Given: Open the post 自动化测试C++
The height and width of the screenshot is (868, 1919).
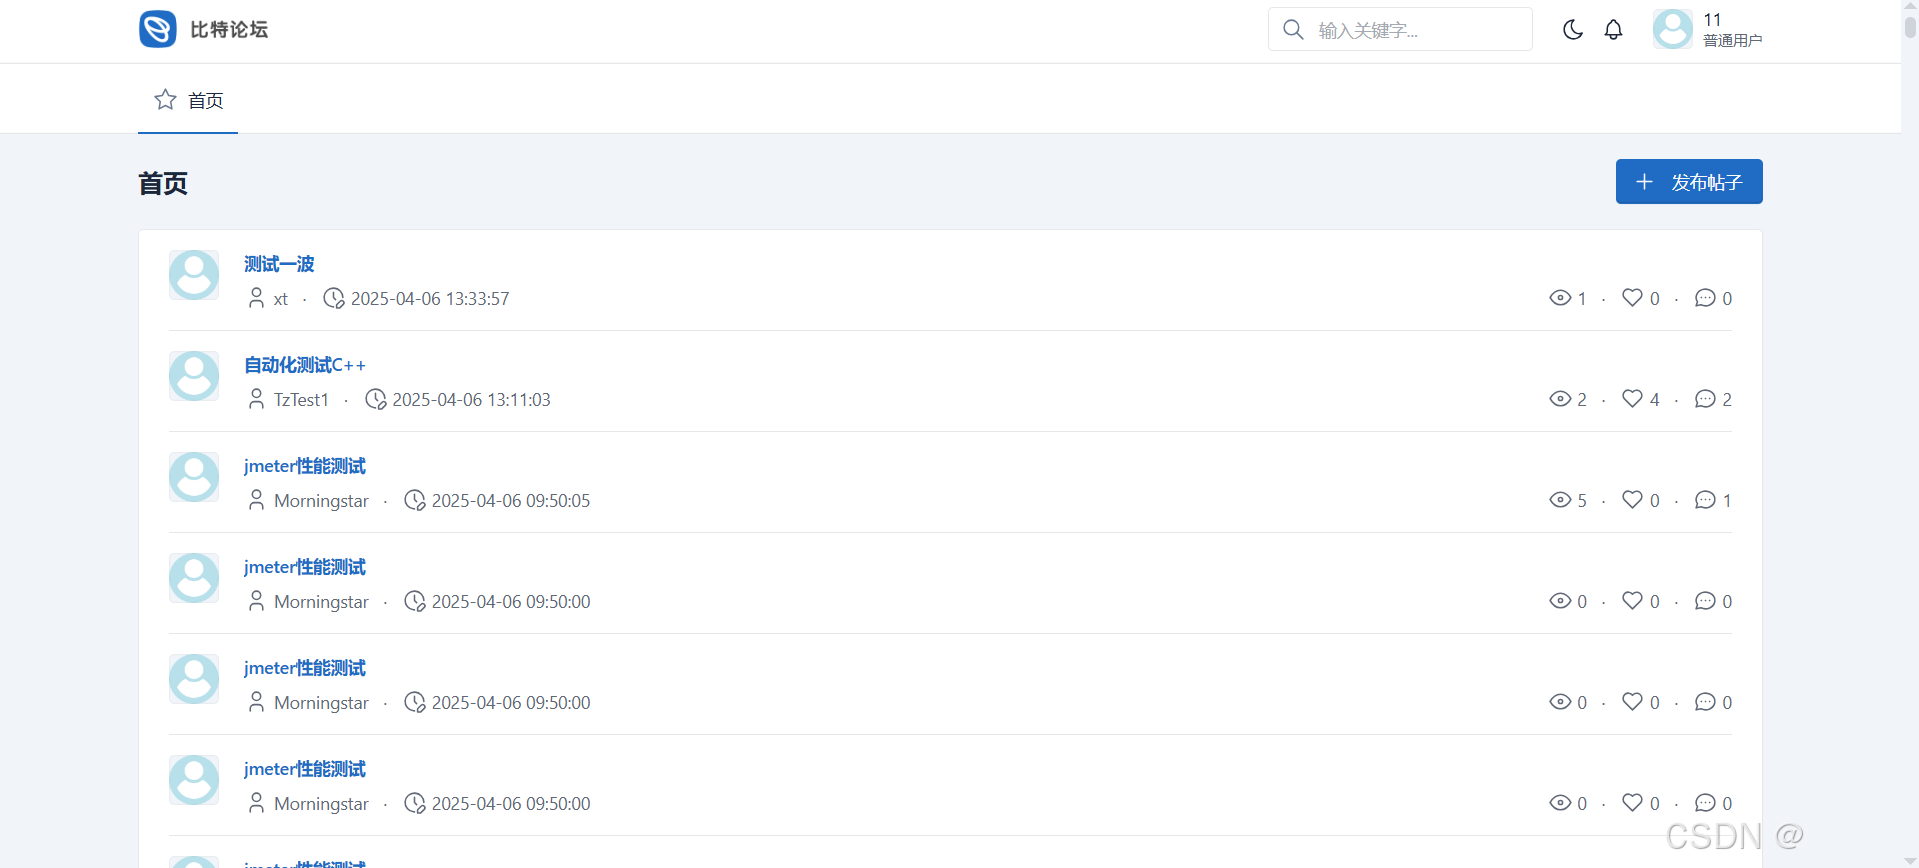Looking at the screenshot, I should pos(305,365).
